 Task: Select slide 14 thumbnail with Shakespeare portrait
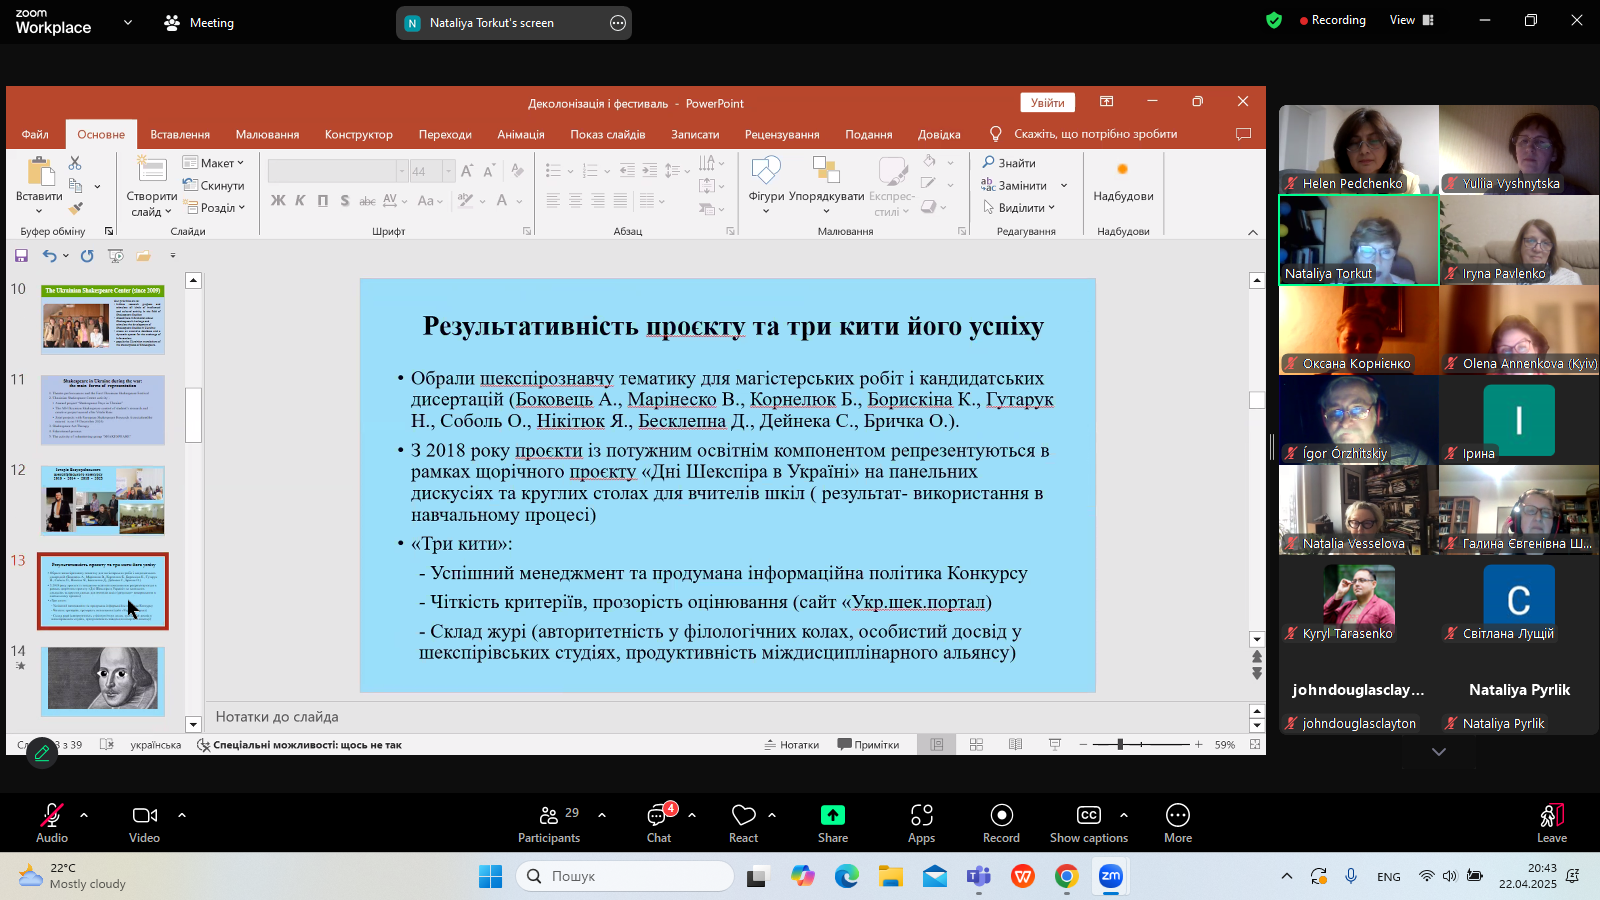coord(103,680)
